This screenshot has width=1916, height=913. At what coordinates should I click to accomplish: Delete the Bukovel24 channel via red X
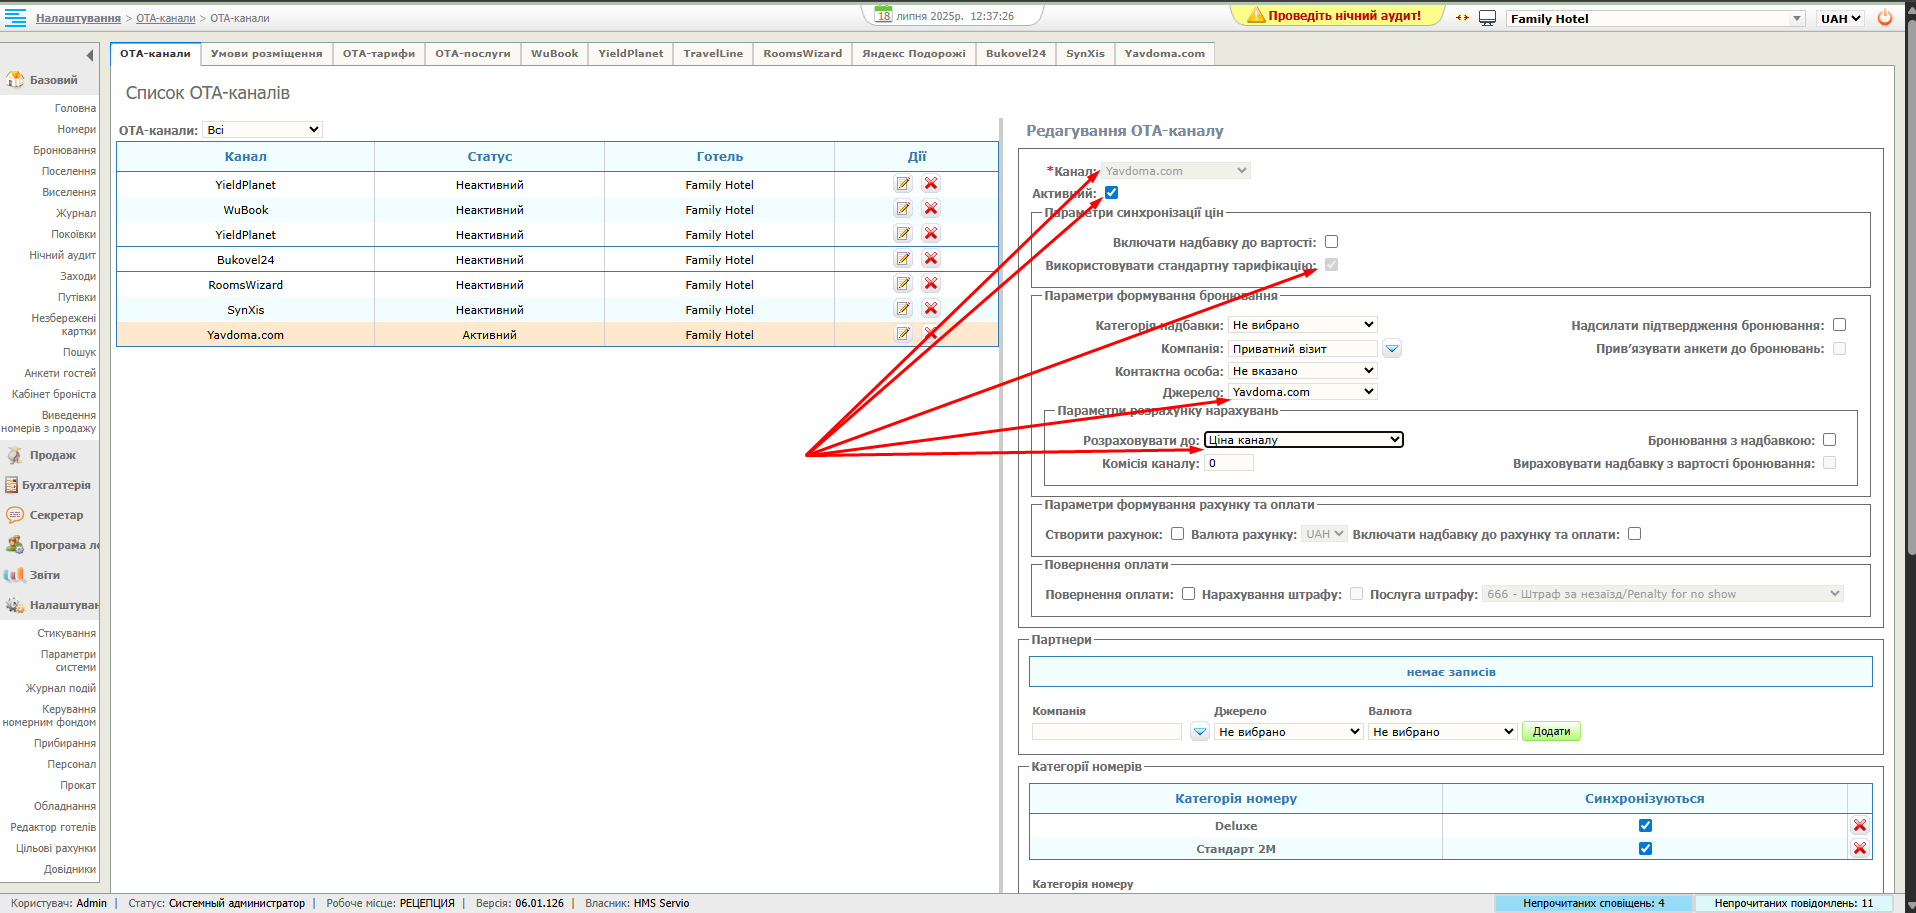tap(931, 259)
